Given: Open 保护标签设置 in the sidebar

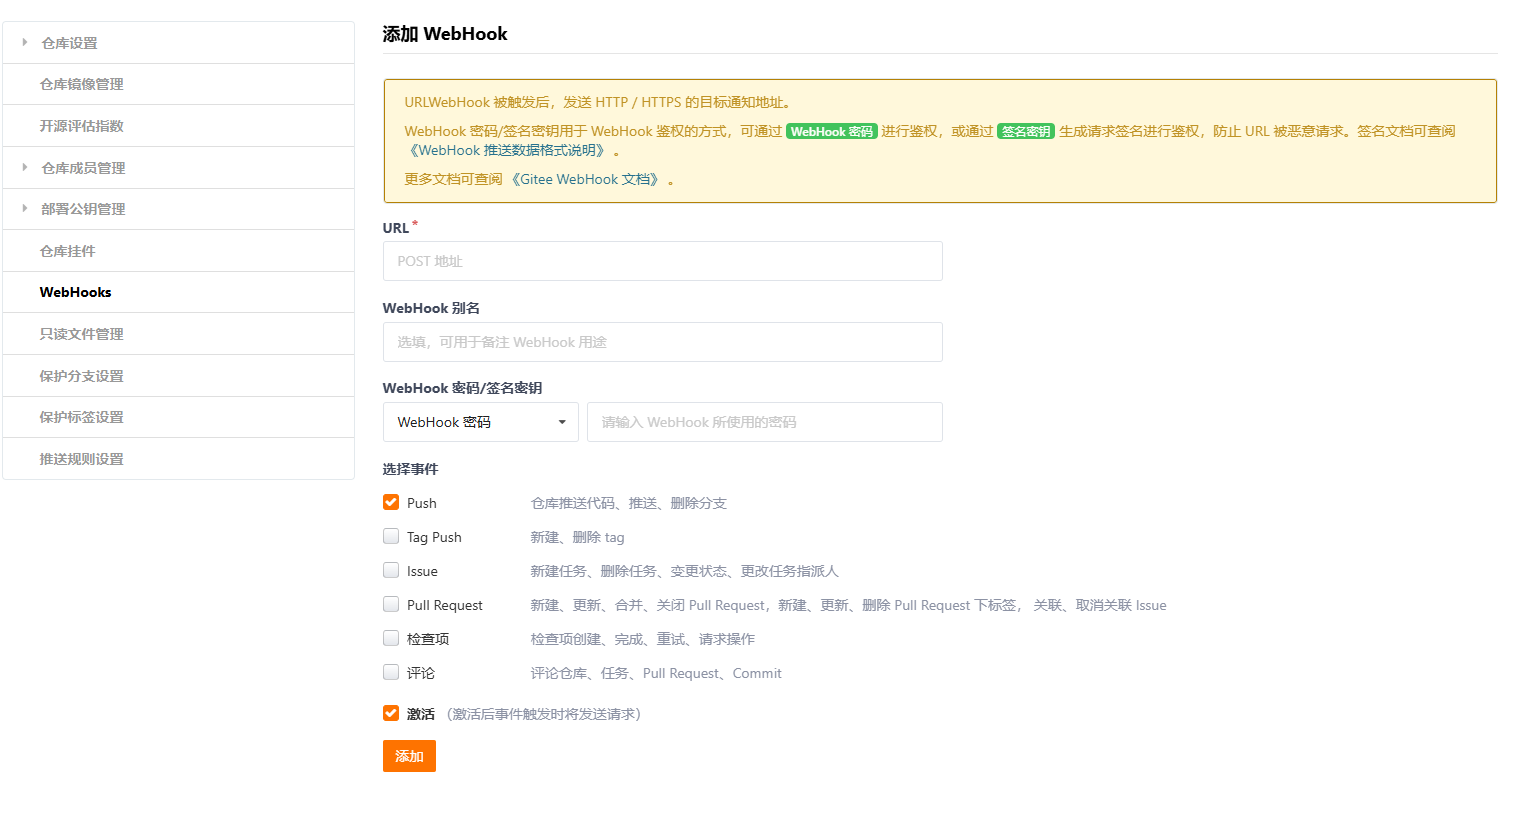Looking at the screenshot, I should [178, 417].
